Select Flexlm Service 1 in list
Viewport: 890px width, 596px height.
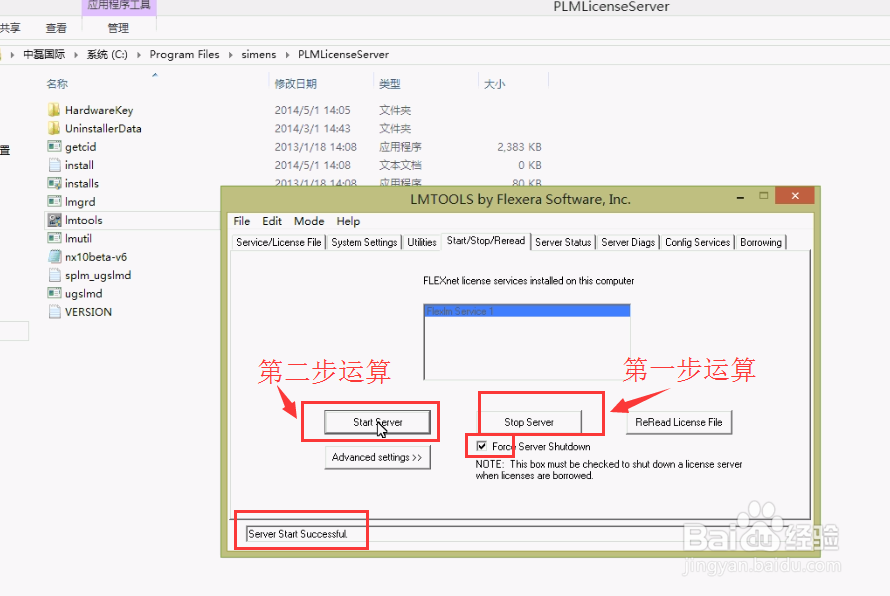527,311
